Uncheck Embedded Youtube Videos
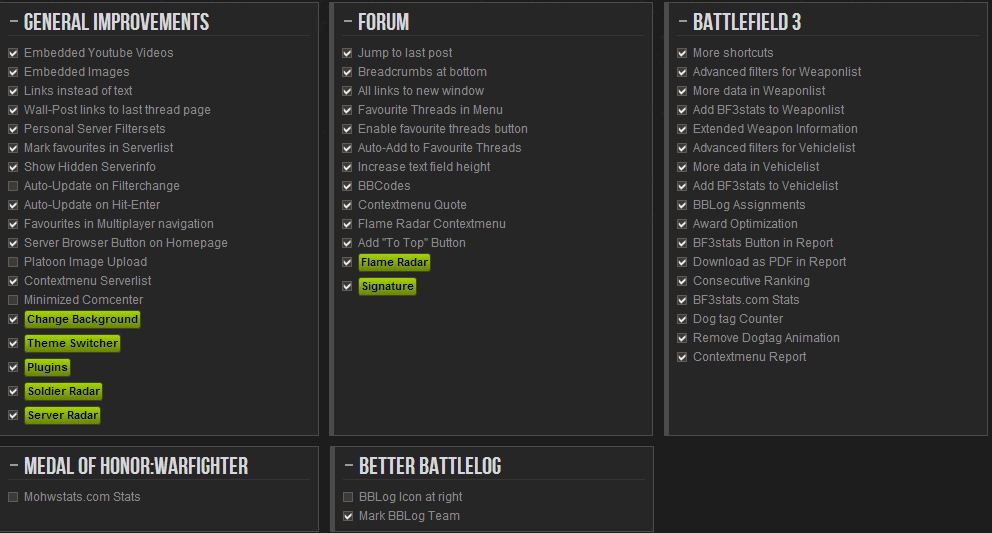The height and width of the screenshot is (533, 992). [x=13, y=53]
